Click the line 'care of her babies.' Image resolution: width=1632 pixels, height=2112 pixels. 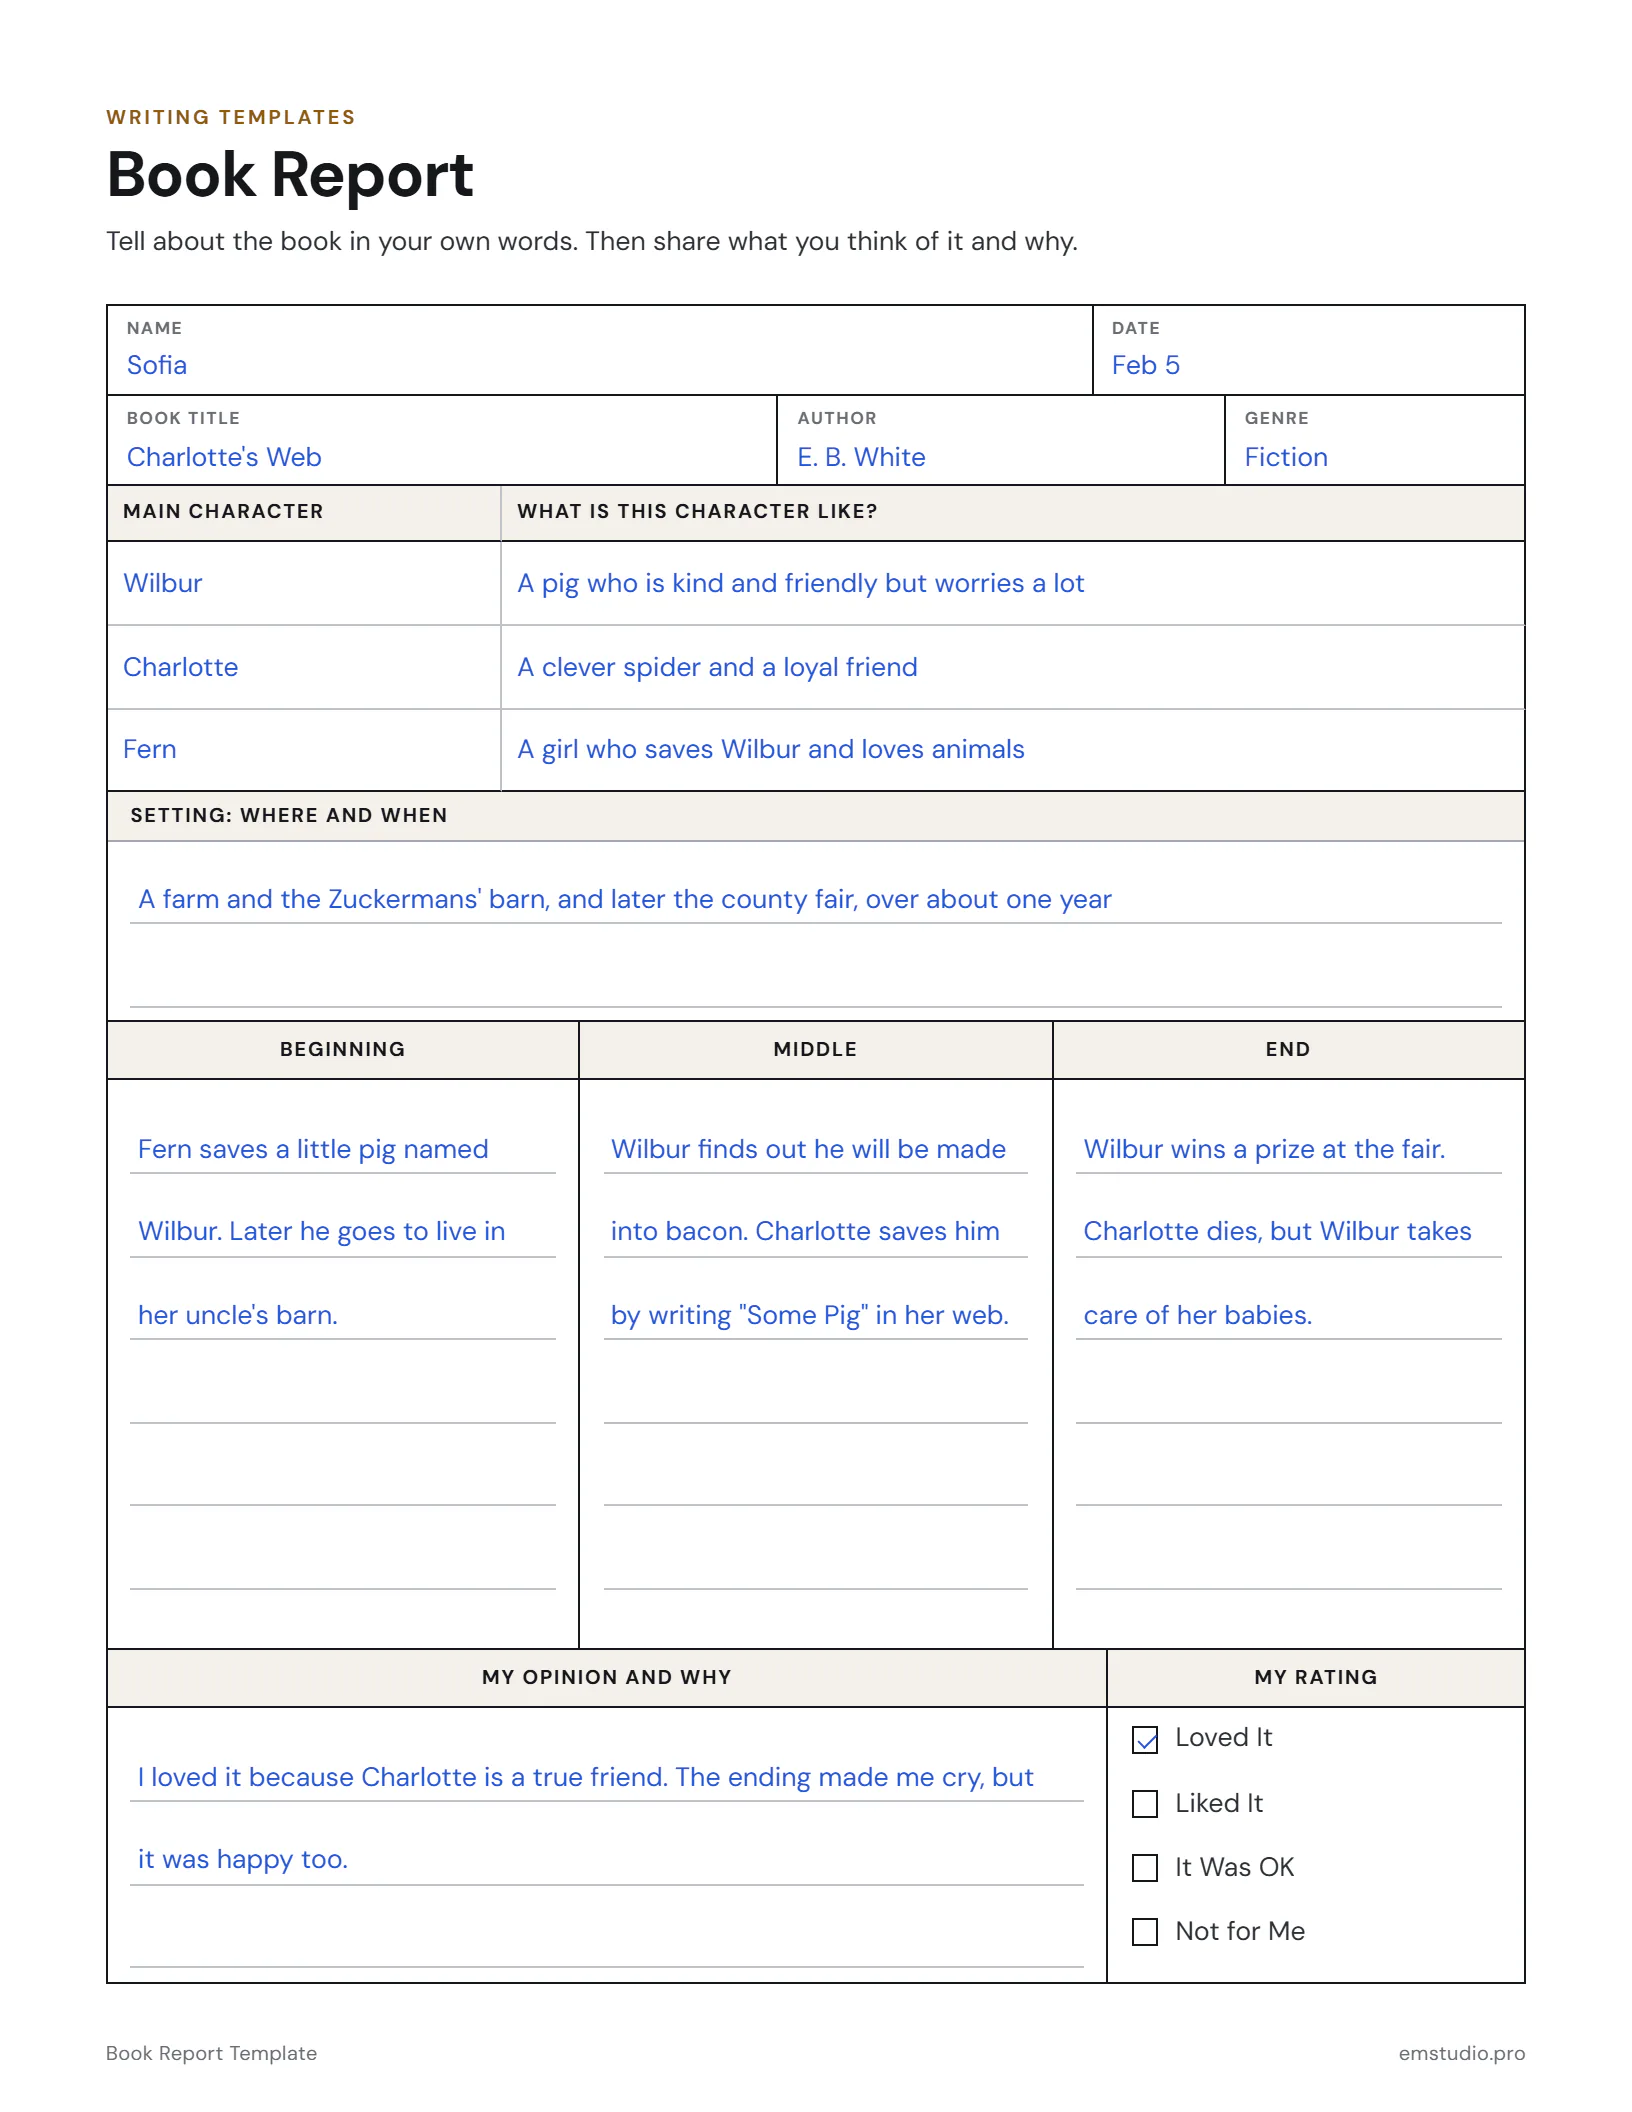pyautogui.click(x=1289, y=1316)
